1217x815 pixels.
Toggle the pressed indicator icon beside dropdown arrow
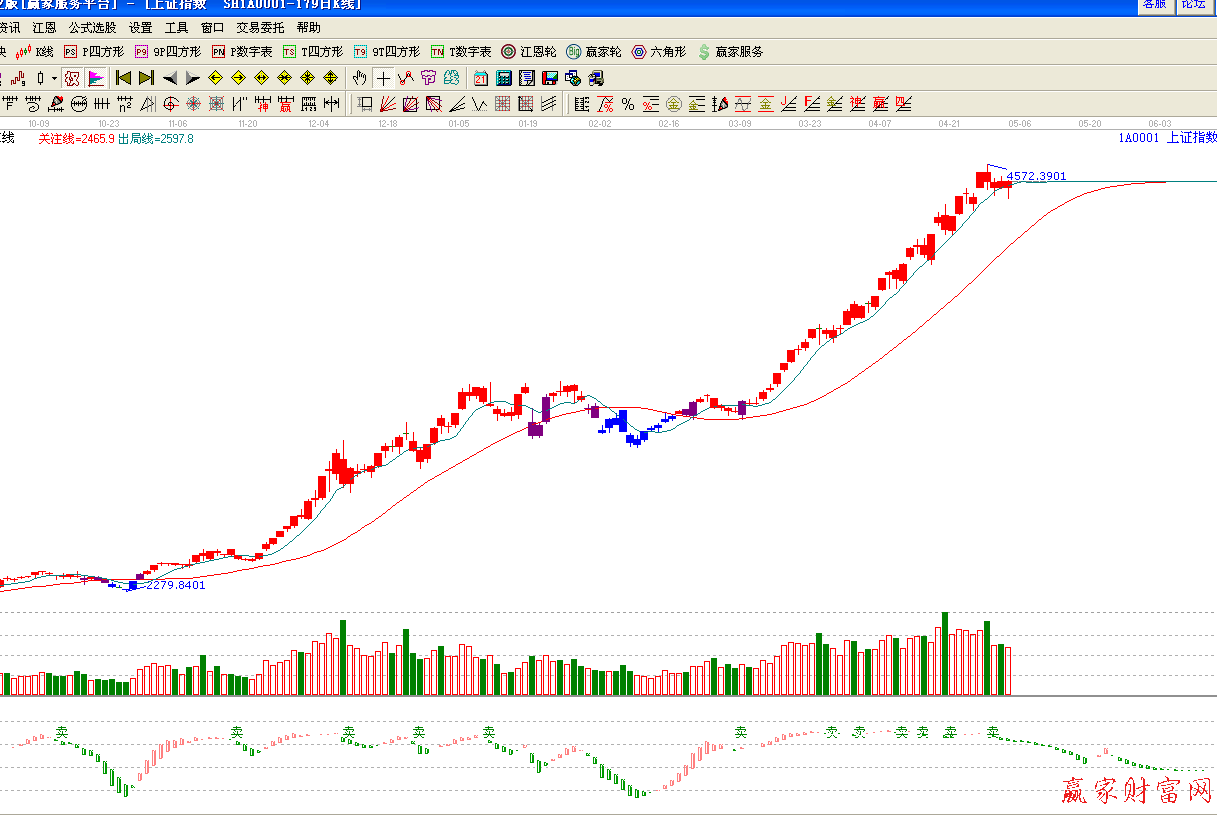pos(72,78)
